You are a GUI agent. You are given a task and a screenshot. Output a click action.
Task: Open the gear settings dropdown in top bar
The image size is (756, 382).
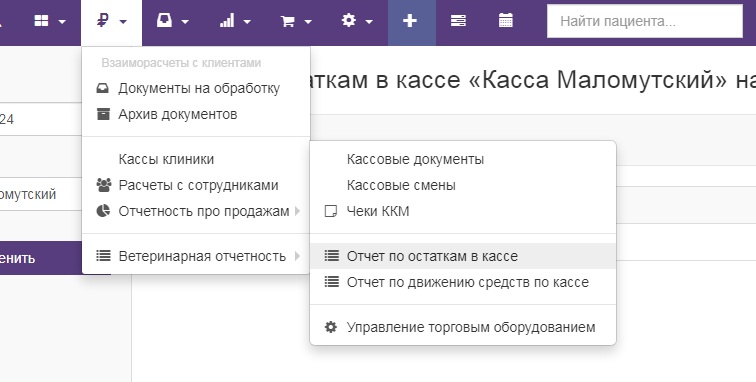click(x=357, y=21)
